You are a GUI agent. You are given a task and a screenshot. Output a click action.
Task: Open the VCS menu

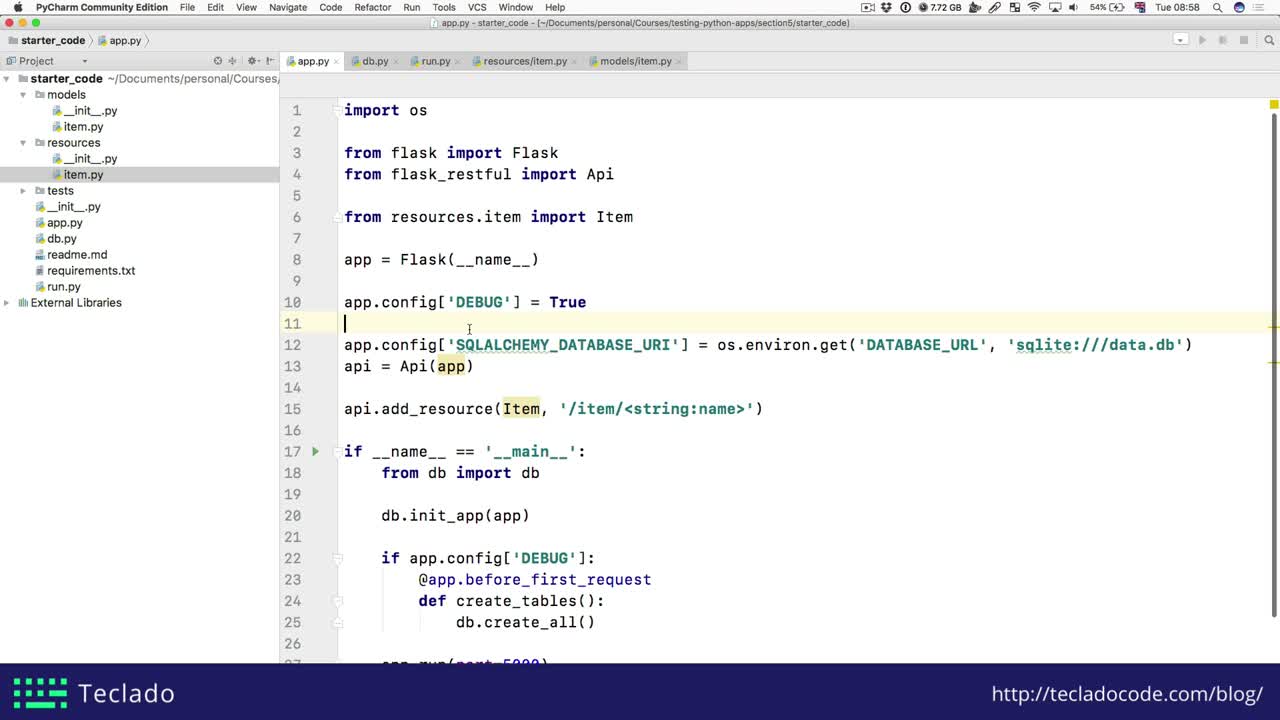[477, 7]
